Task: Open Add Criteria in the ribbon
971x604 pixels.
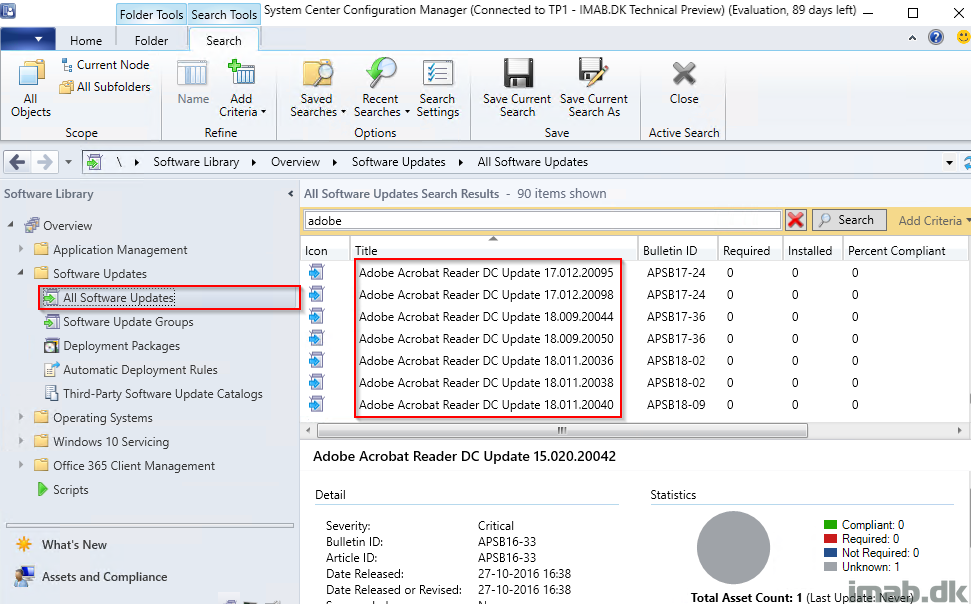Action: click(x=242, y=88)
